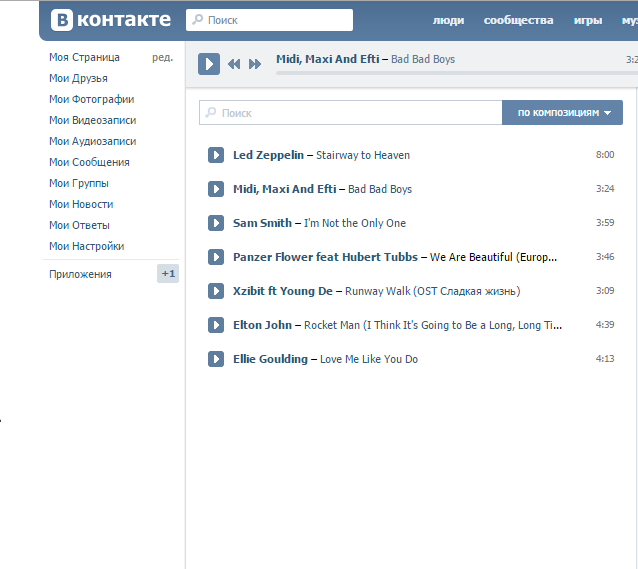Image resolution: width=638 pixels, height=569 pixels.
Task: Click 'Led Zeppelin' artist name
Action: coord(268,155)
